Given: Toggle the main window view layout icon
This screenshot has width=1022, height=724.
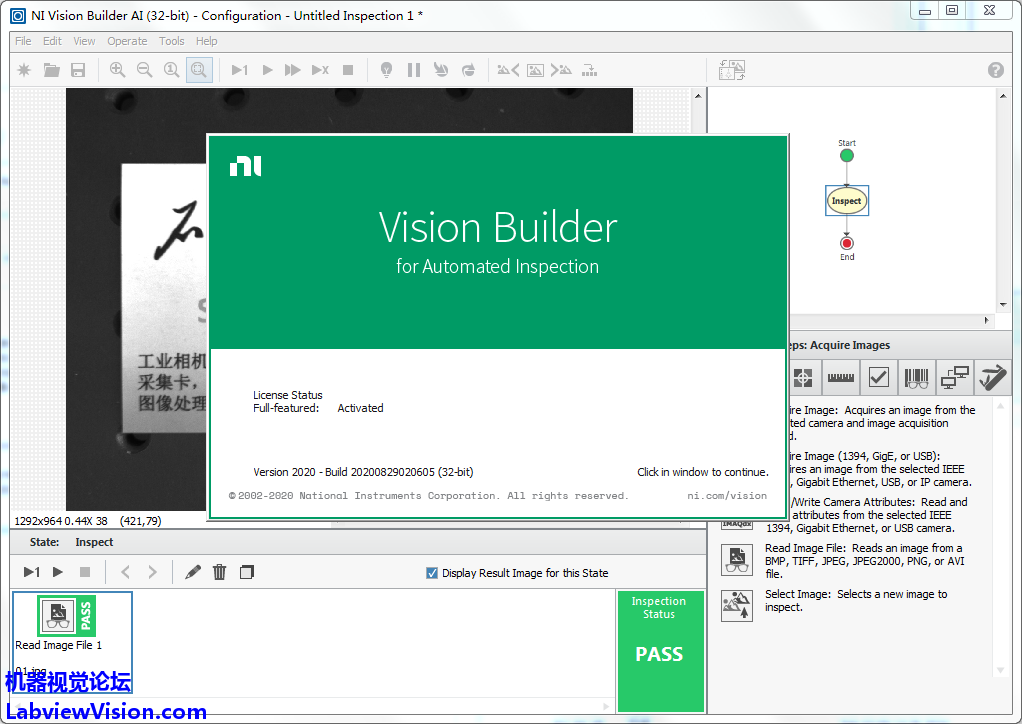Looking at the screenshot, I should (732, 70).
